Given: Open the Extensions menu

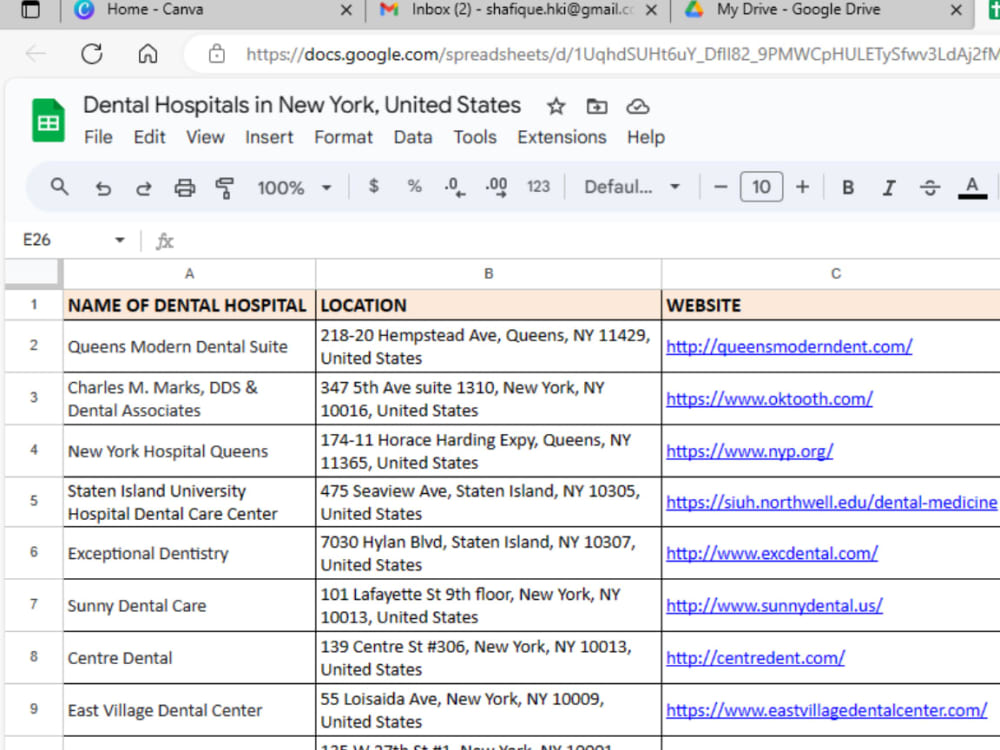Looking at the screenshot, I should (562, 137).
